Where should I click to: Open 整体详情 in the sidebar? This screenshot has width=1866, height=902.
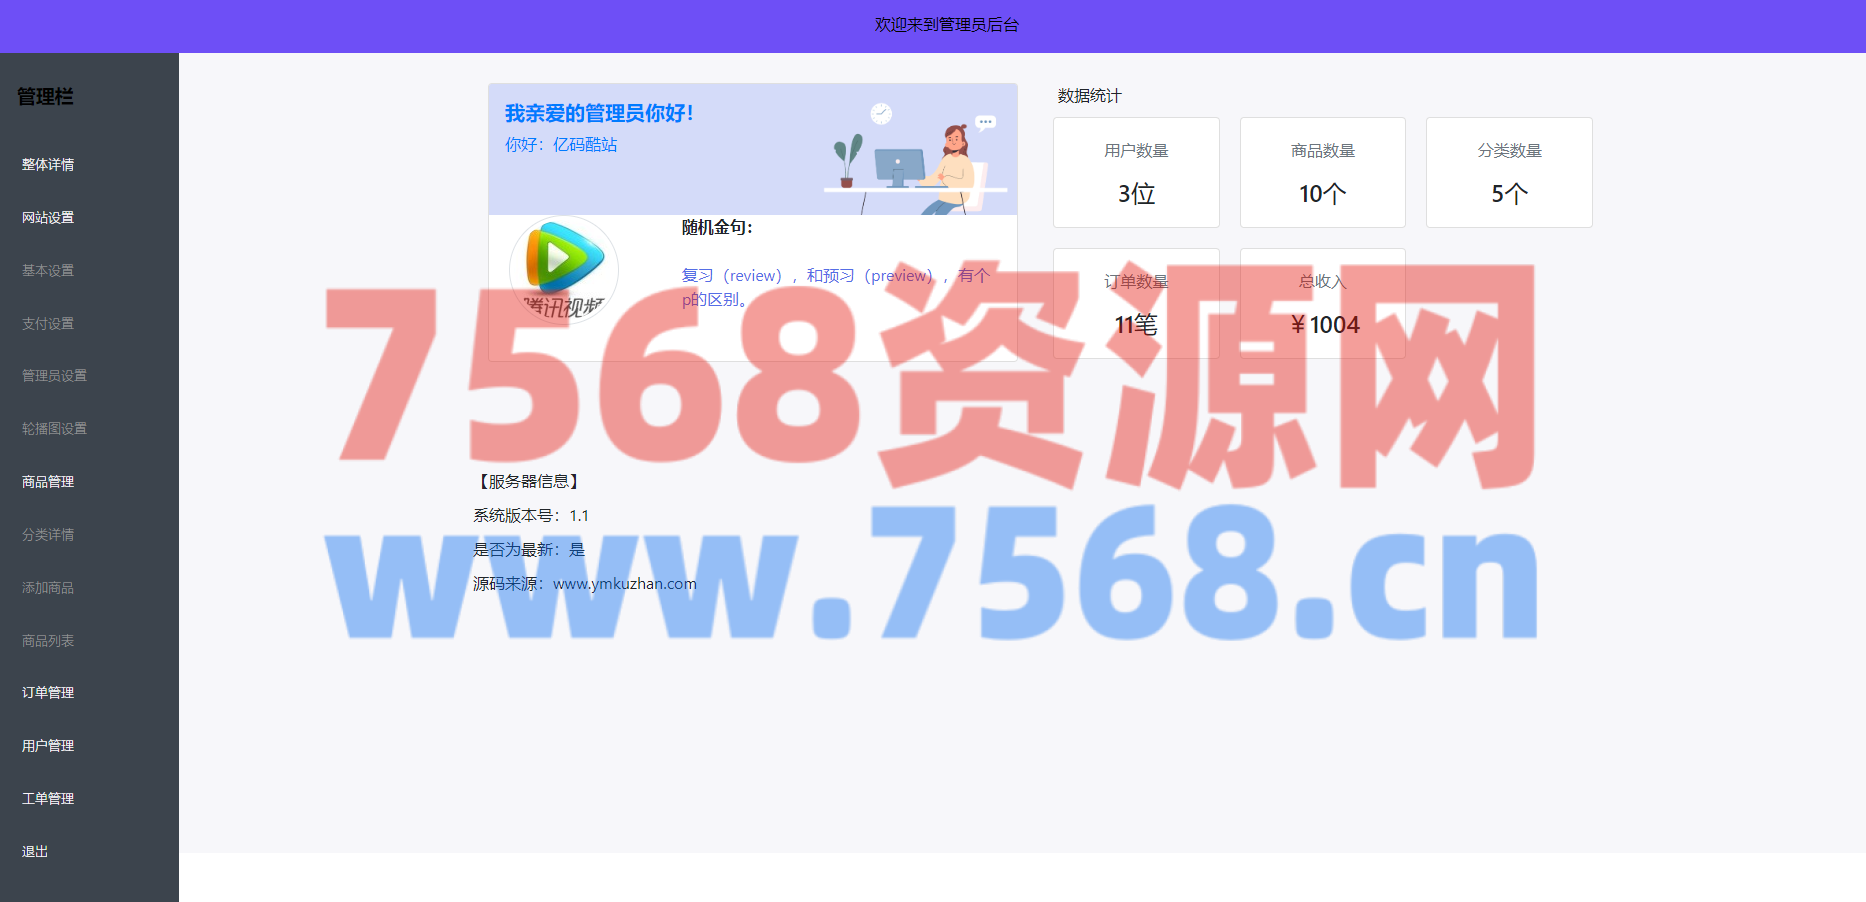[x=48, y=165]
